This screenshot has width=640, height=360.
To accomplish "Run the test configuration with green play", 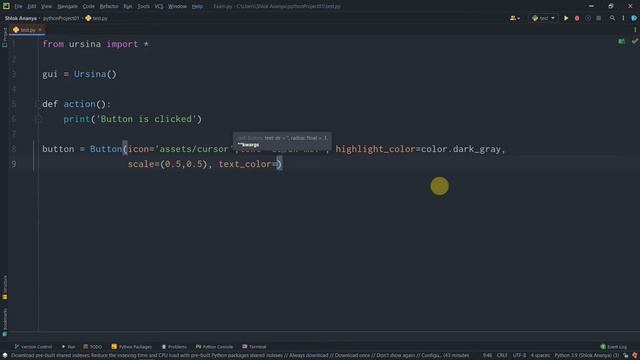I will (566, 18).
